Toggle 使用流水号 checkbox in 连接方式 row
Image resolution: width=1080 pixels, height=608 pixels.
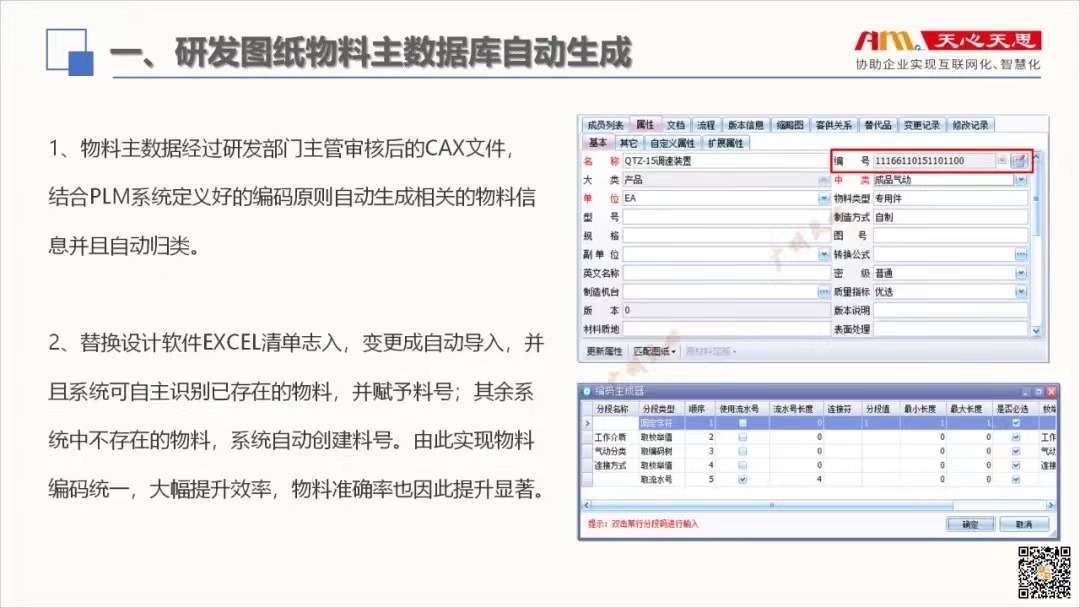pos(742,465)
